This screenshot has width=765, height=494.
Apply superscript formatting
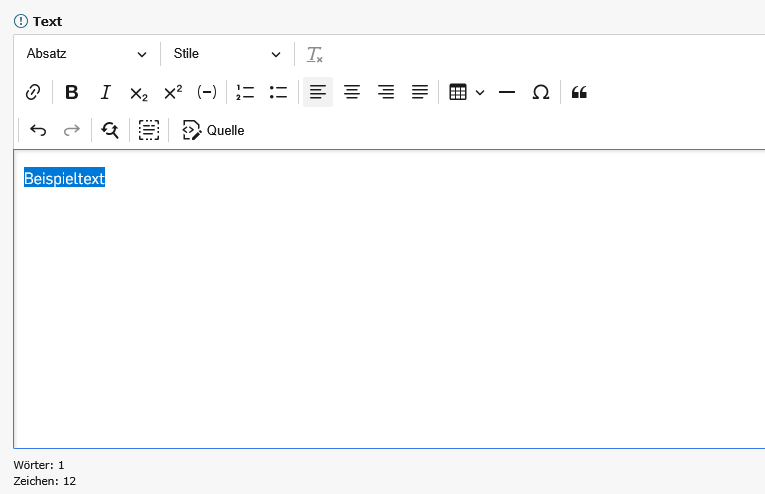point(173,92)
